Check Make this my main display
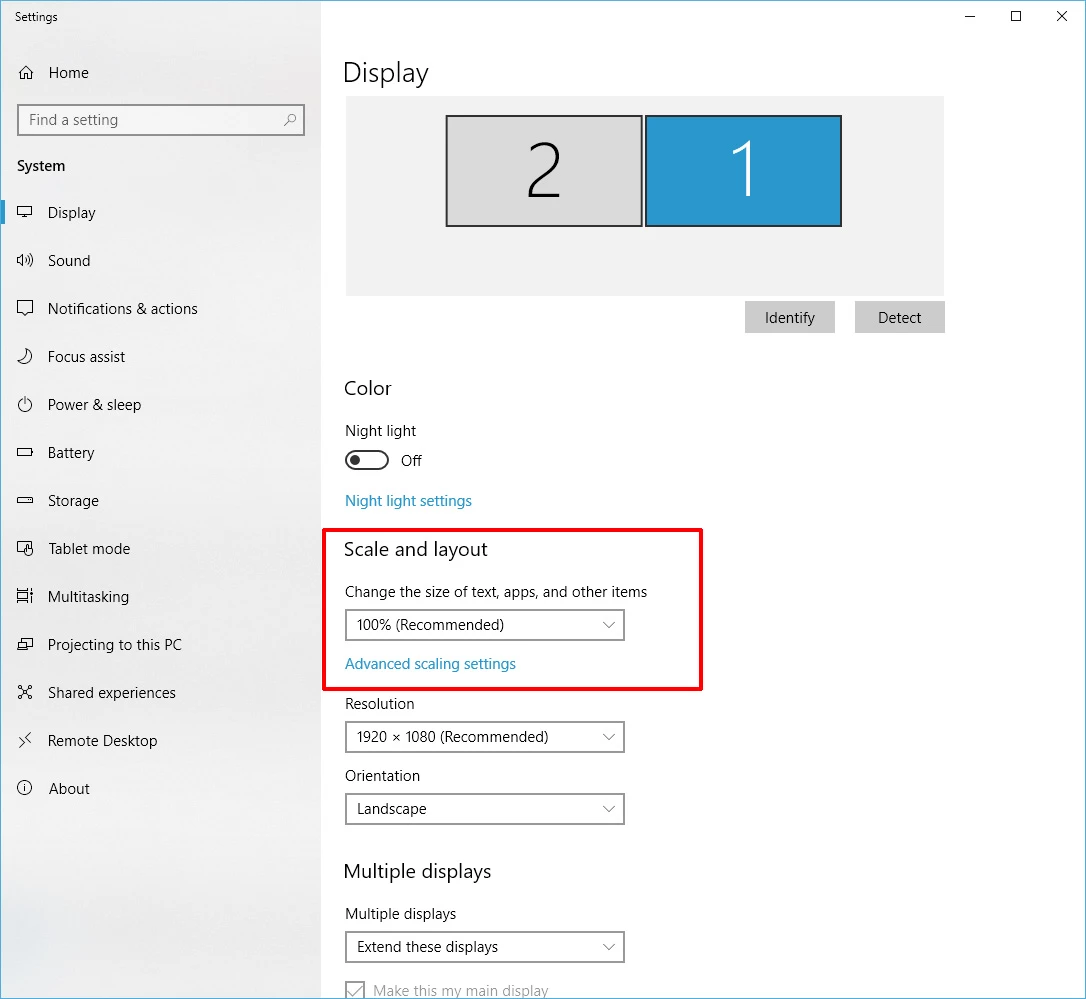The width and height of the screenshot is (1086, 999). pyautogui.click(x=355, y=991)
